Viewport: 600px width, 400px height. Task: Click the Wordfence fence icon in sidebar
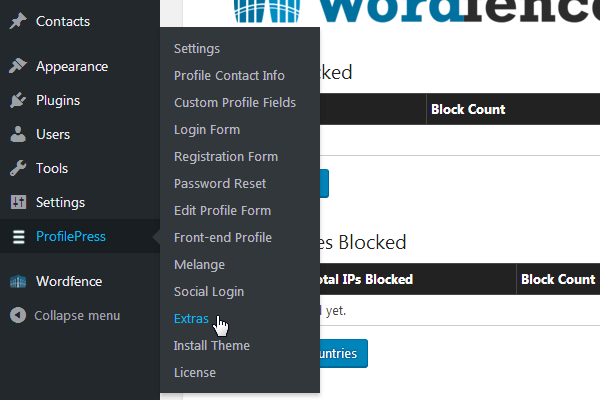tap(18, 282)
